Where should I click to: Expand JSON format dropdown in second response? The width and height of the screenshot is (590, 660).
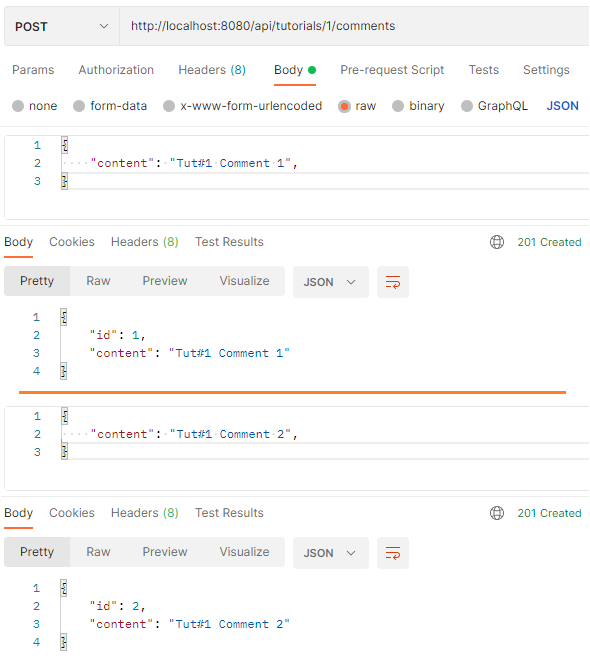331,553
